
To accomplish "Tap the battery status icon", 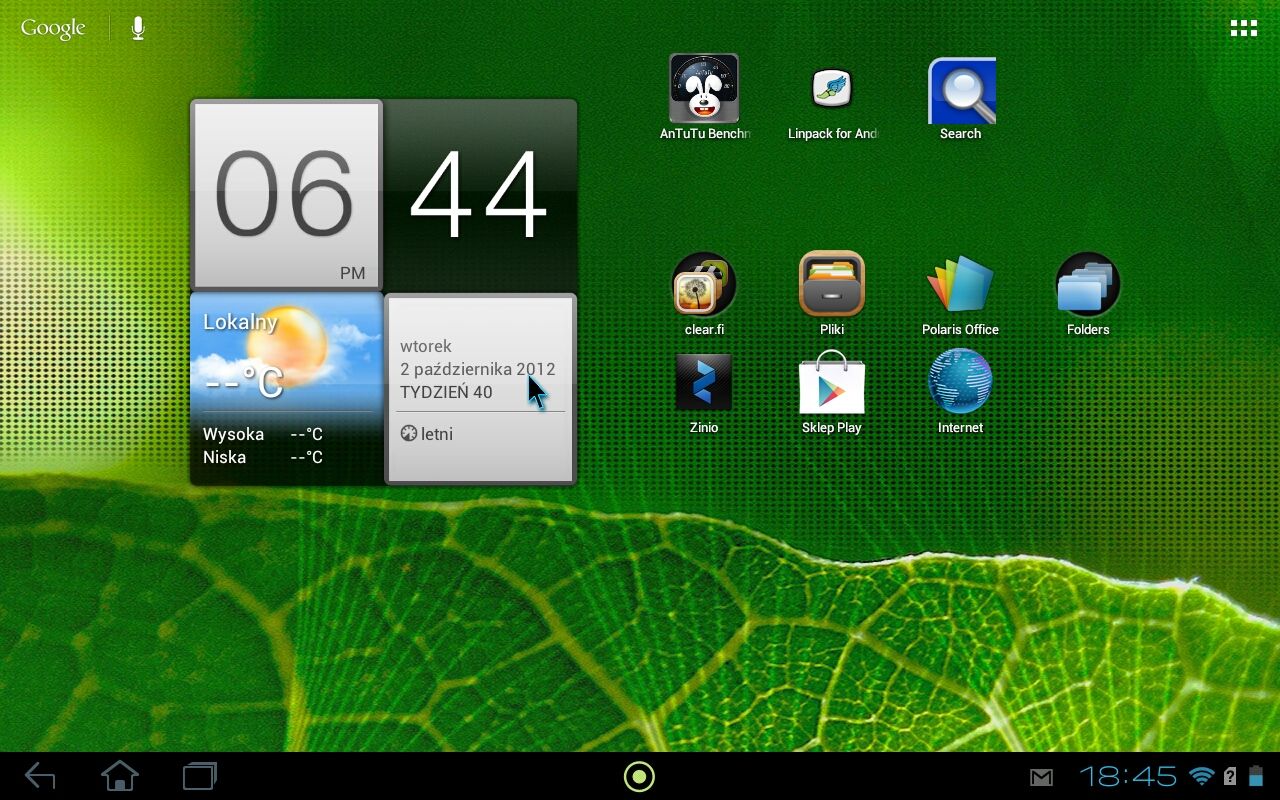I will (1256, 776).
